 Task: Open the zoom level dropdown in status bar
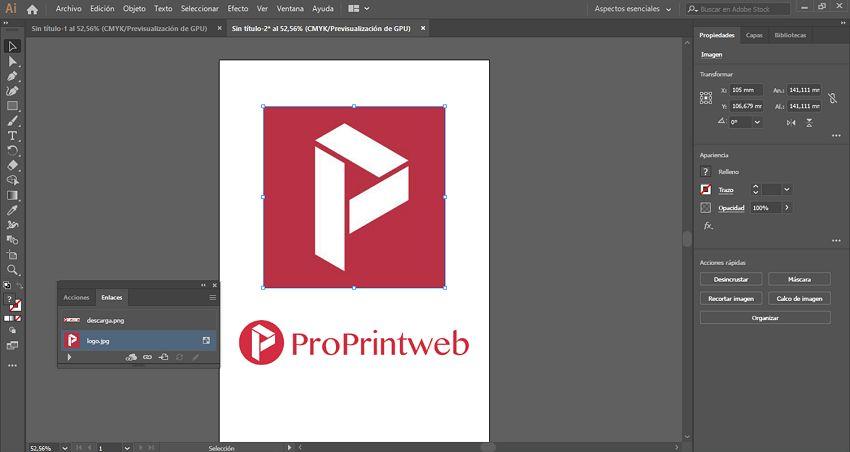65,448
